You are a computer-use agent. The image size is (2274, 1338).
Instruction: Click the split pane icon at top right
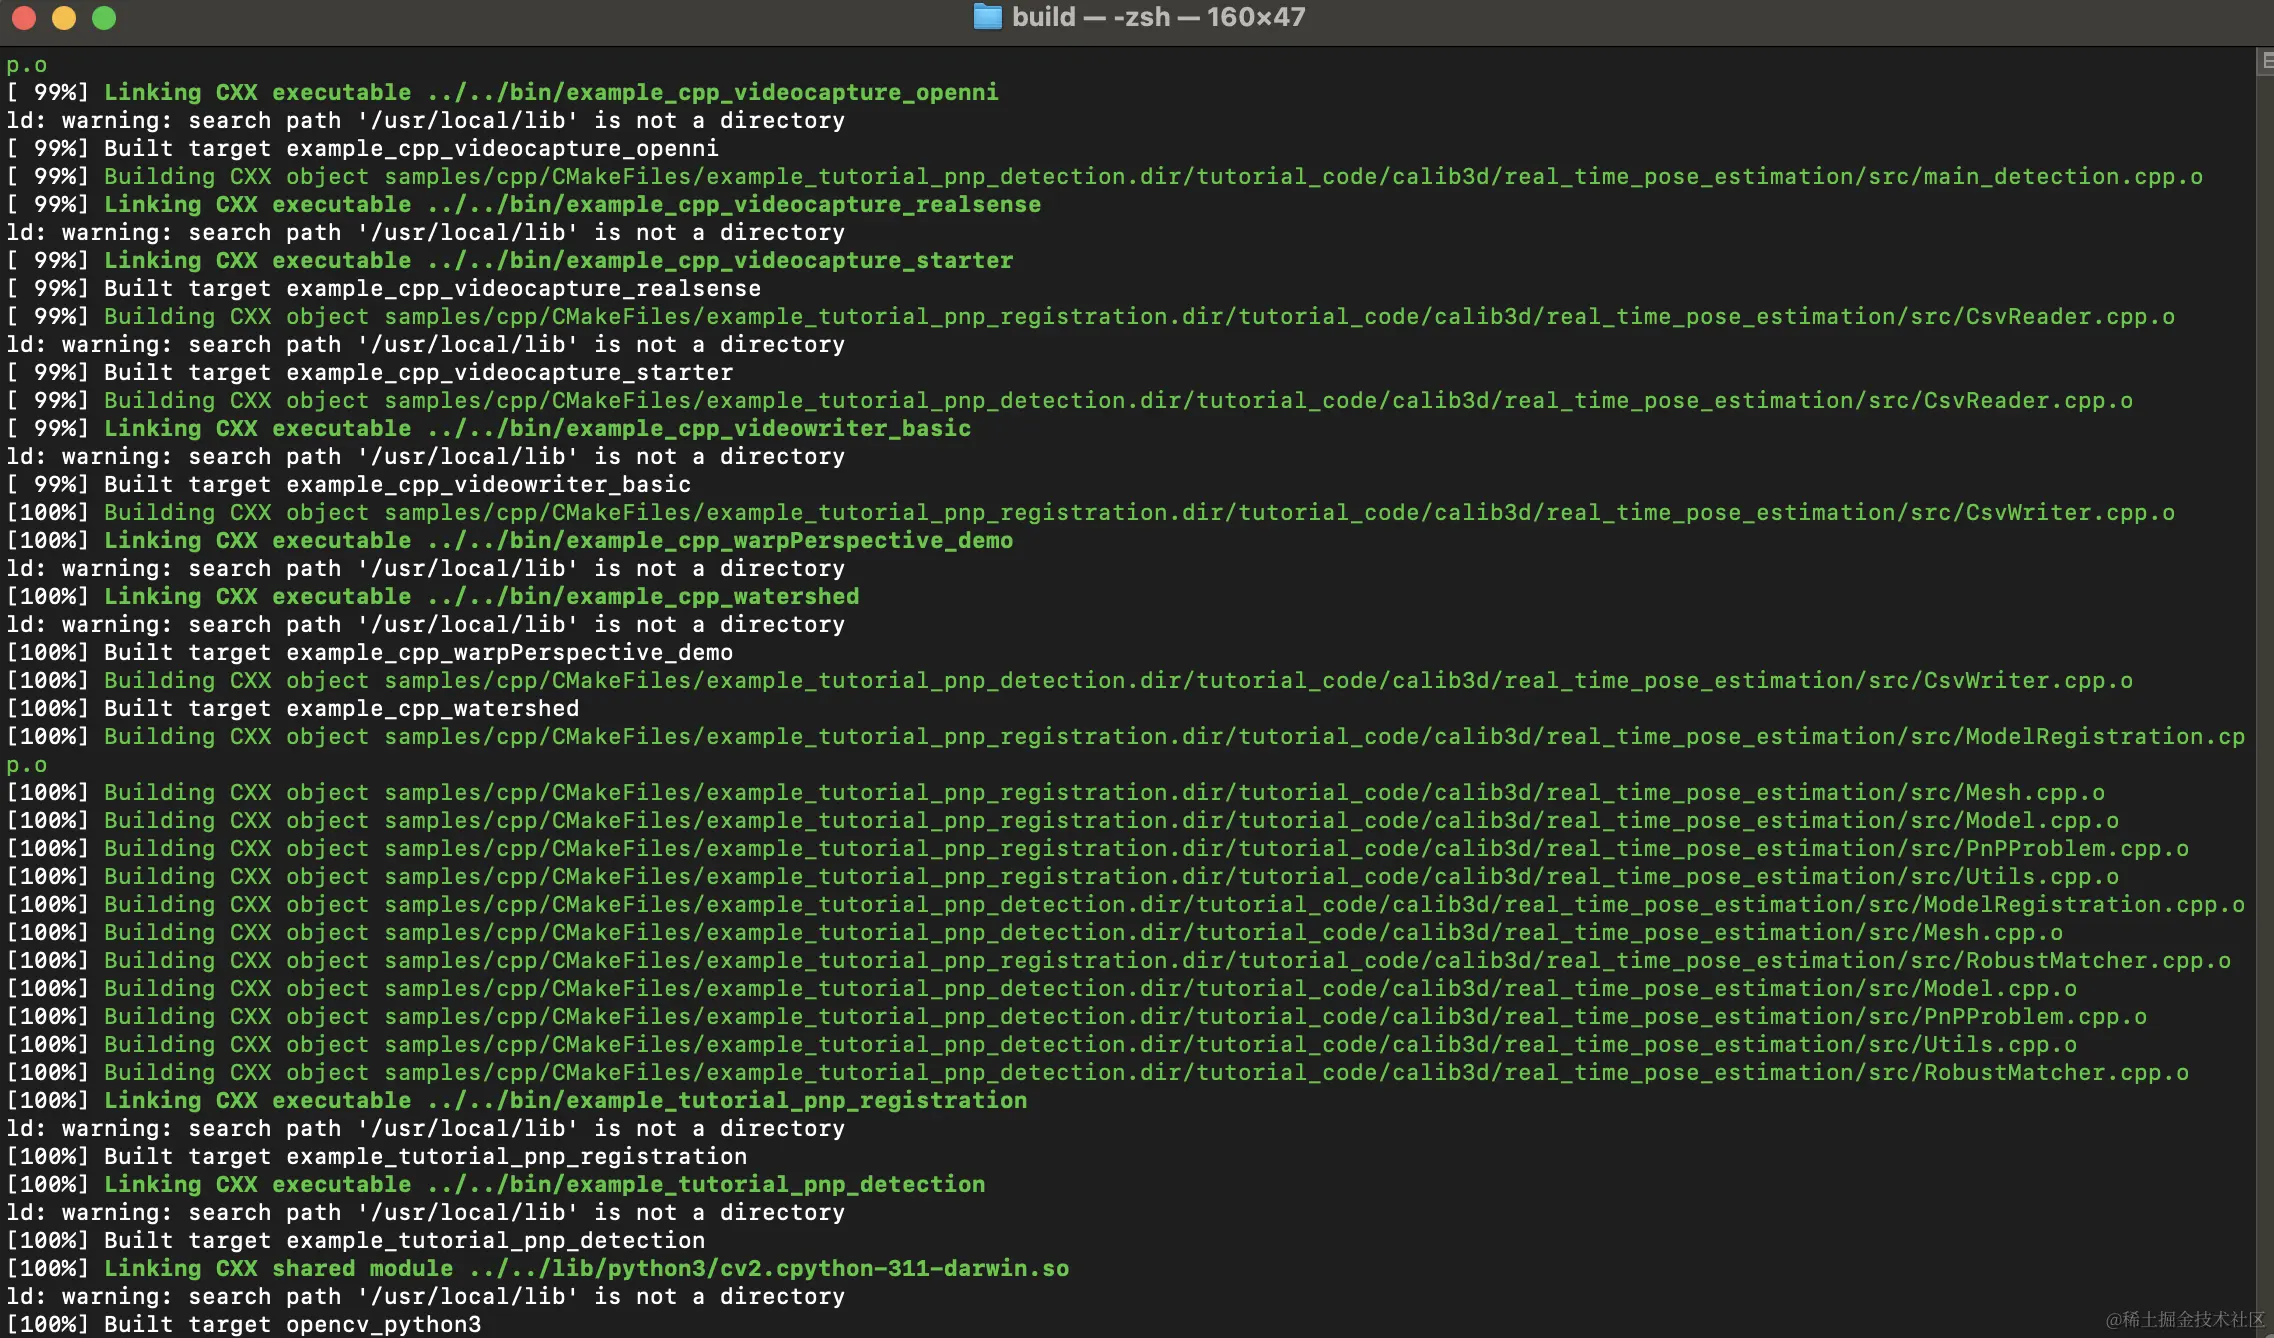pyautogui.click(x=2265, y=62)
